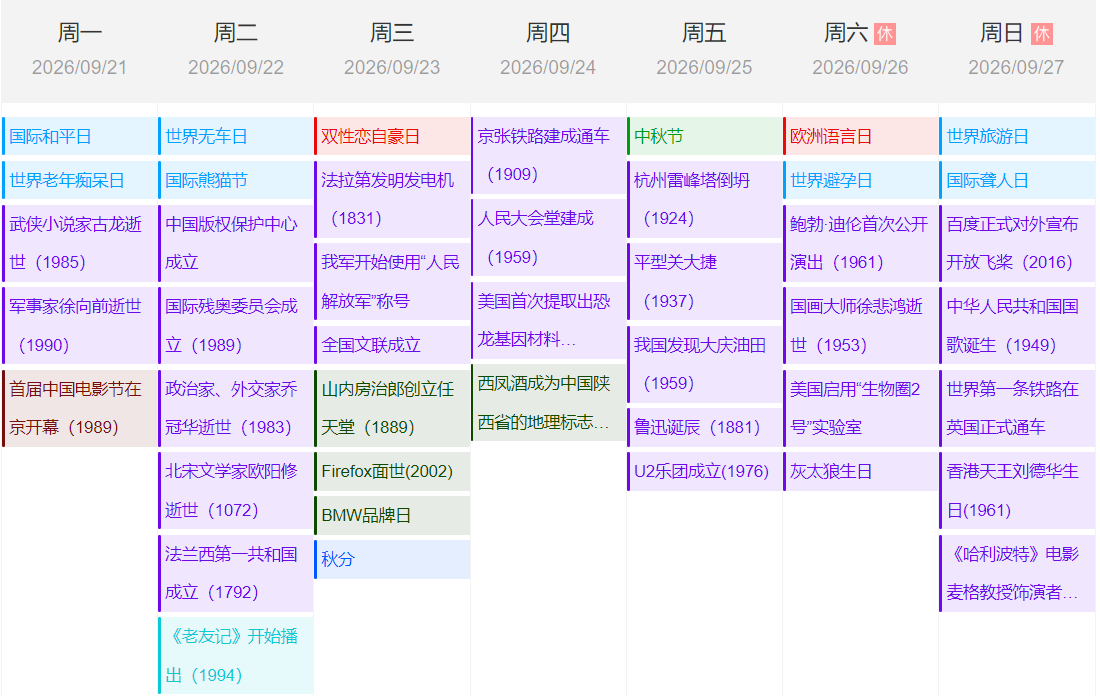This screenshot has height=696, width=1100.
Task: Open the 世界无车日 entry
Action: [206, 136]
